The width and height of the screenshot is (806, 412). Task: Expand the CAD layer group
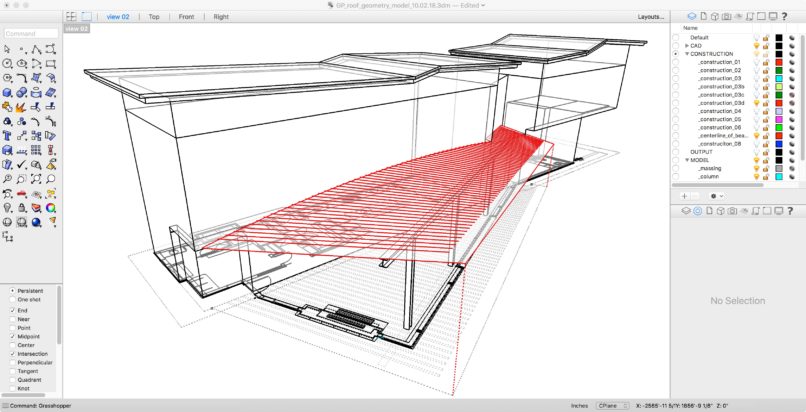coord(687,45)
